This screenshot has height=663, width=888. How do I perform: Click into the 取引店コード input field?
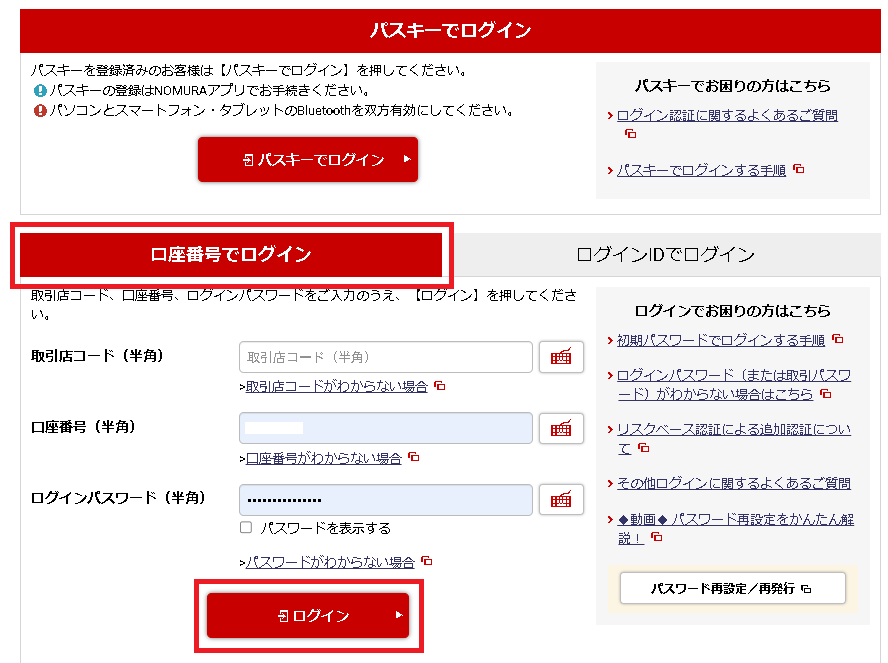tap(385, 357)
